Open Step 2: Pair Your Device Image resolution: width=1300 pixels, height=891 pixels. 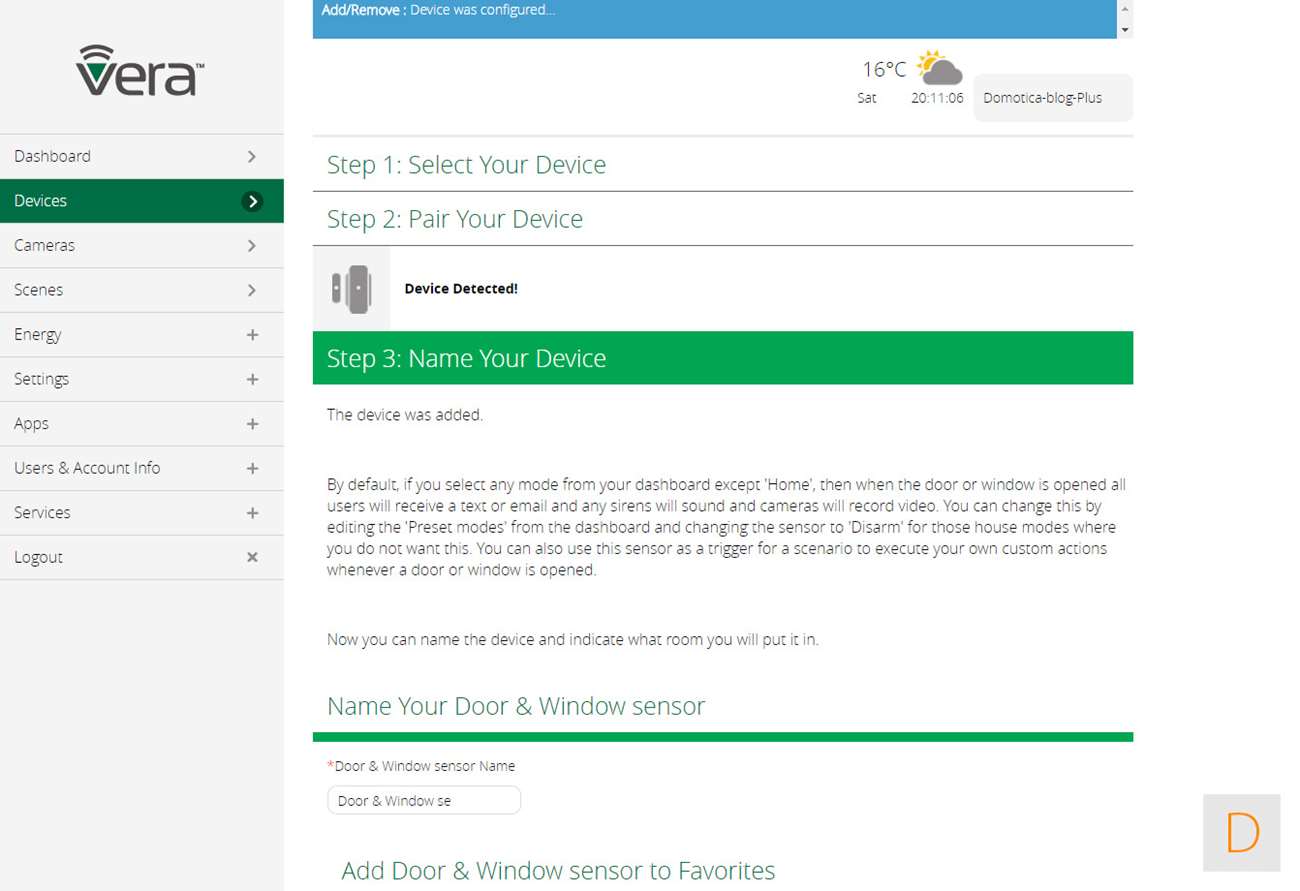click(454, 219)
